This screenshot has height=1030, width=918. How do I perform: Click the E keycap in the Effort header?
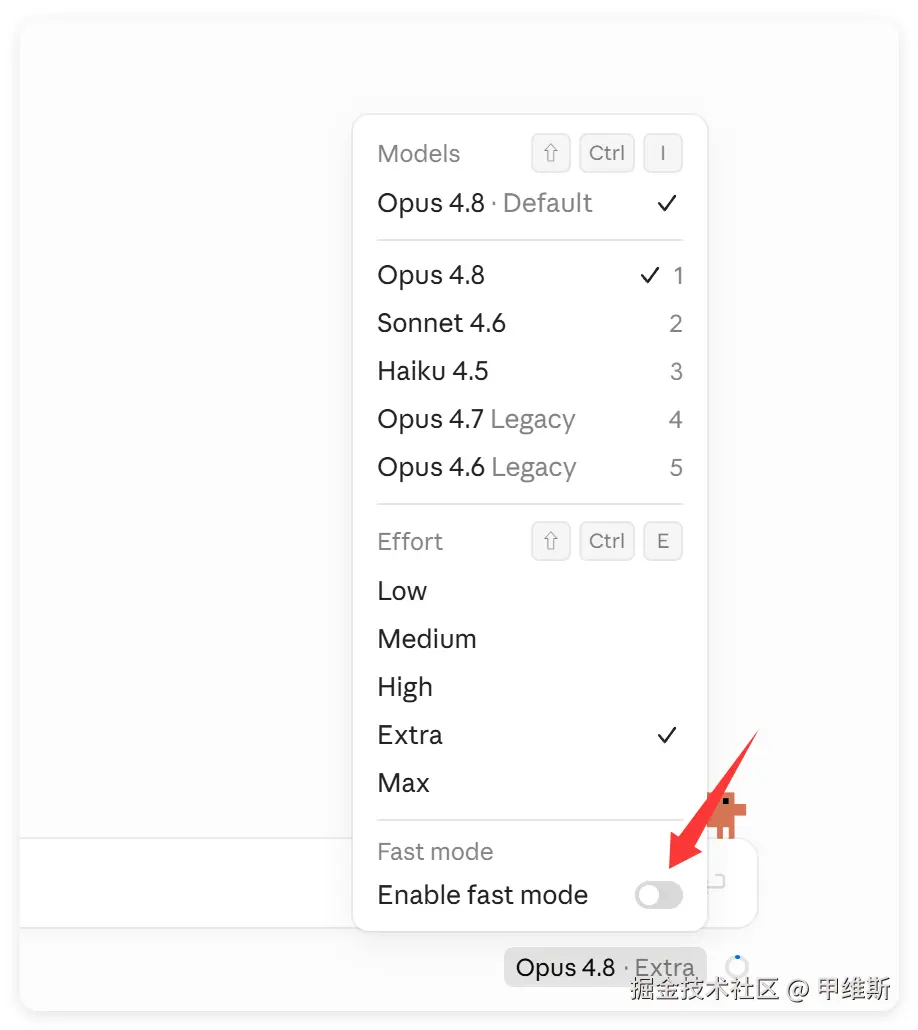(662, 541)
